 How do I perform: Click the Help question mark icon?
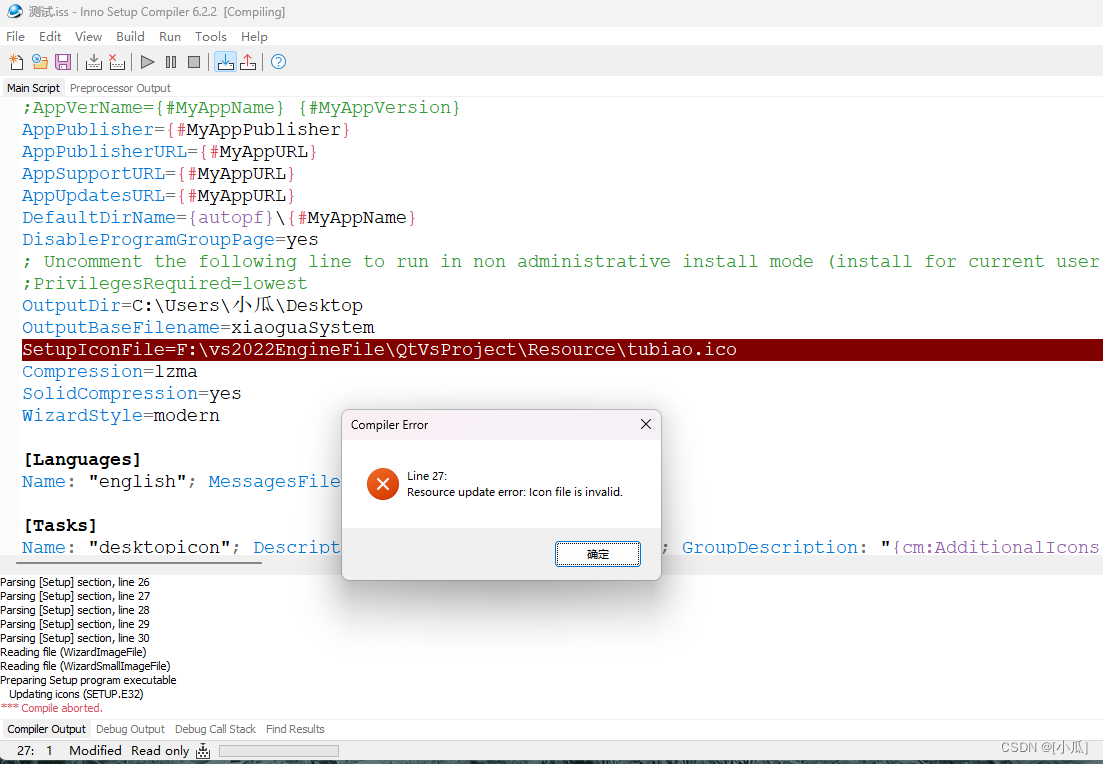click(x=279, y=62)
